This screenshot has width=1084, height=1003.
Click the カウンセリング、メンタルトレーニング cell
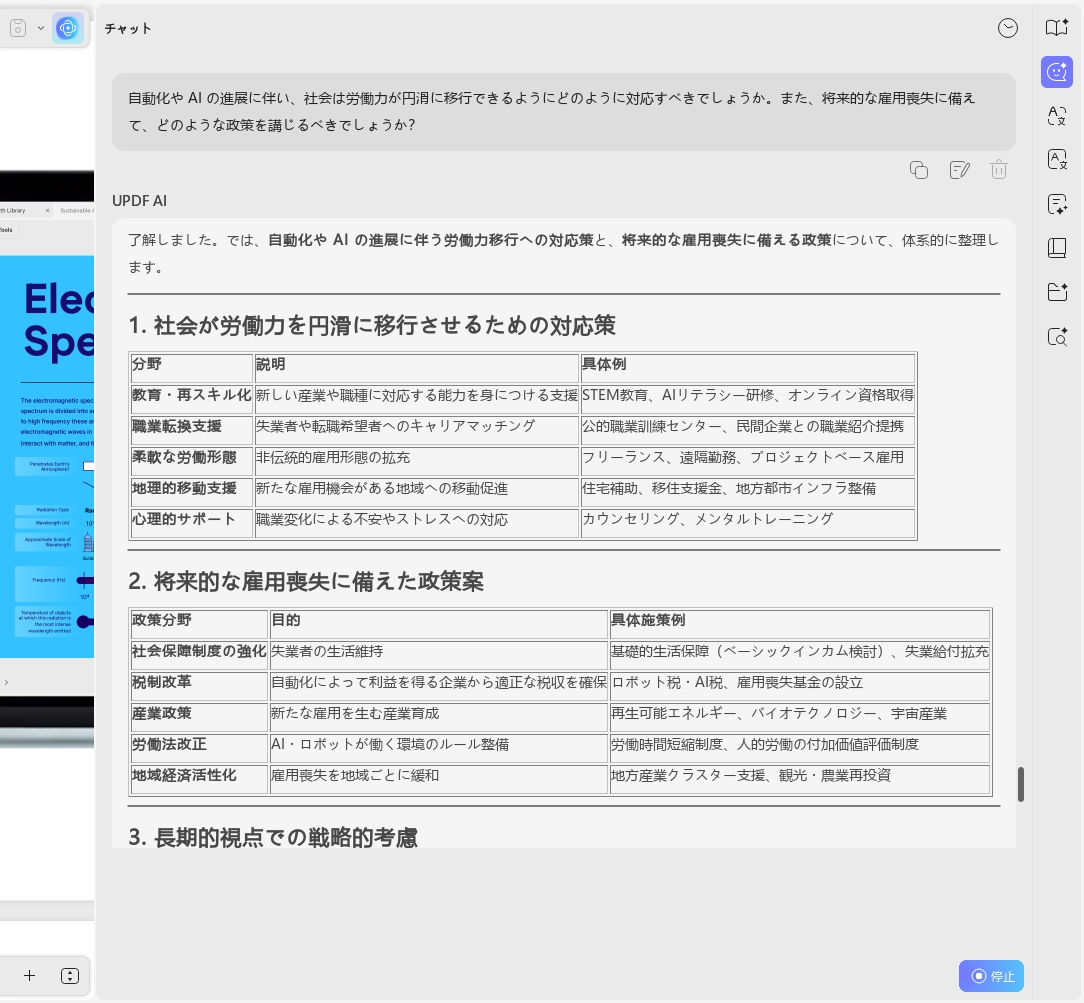point(748,522)
